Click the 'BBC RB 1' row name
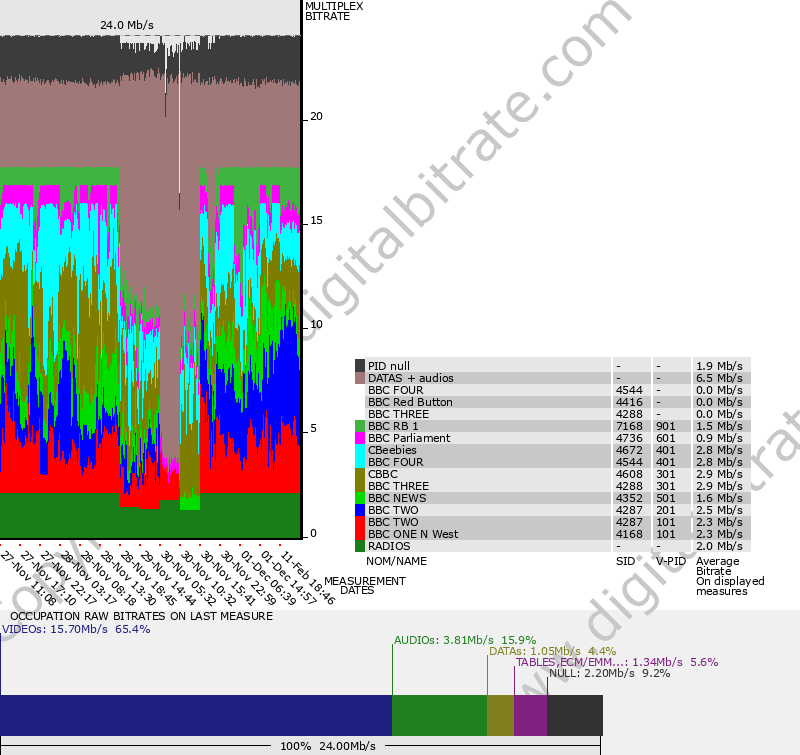This screenshot has height=755, width=800. 393,426
